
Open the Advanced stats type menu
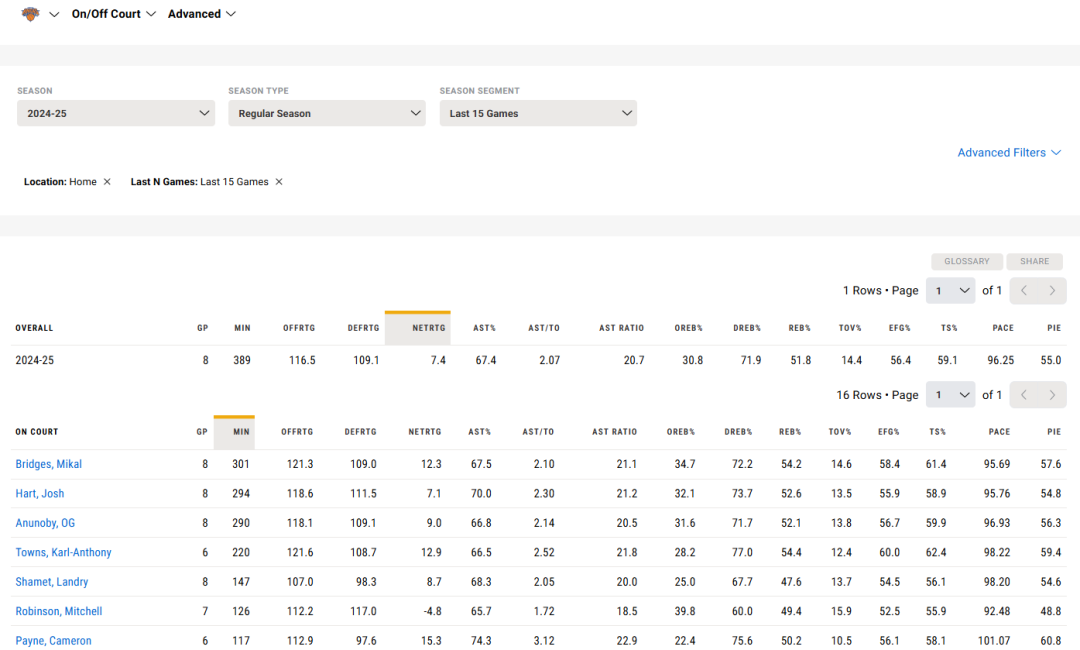coord(202,14)
